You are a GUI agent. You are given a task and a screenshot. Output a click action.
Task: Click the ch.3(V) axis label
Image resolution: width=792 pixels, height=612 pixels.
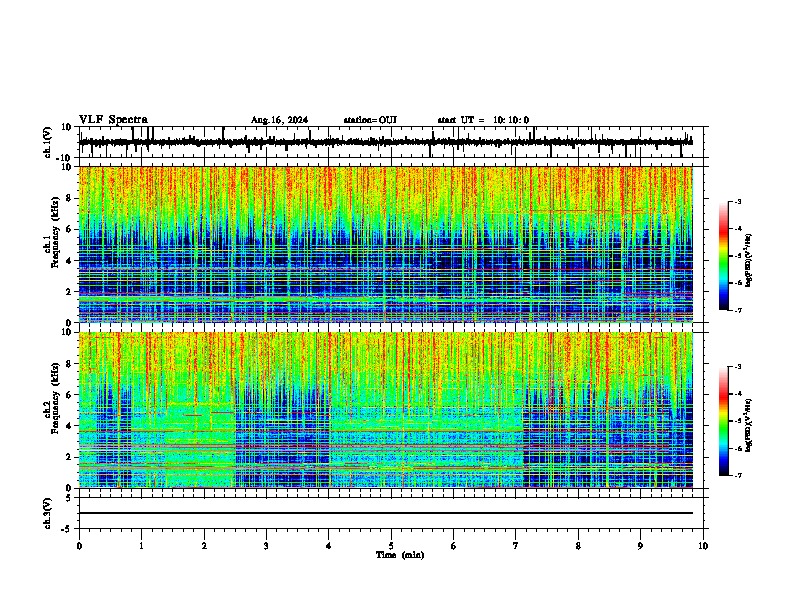click(48, 513)
